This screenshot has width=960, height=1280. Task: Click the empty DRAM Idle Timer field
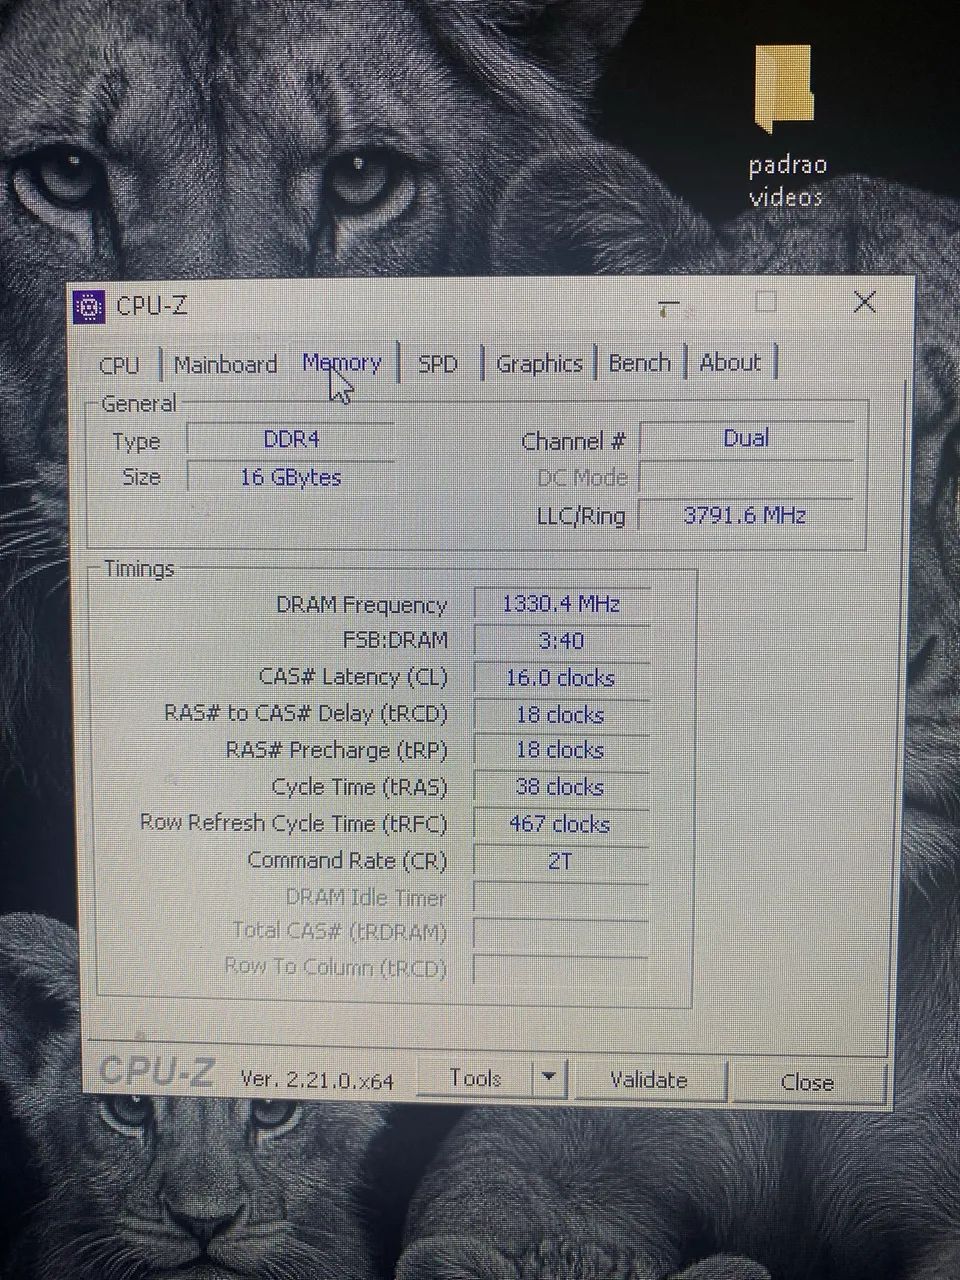561,897
